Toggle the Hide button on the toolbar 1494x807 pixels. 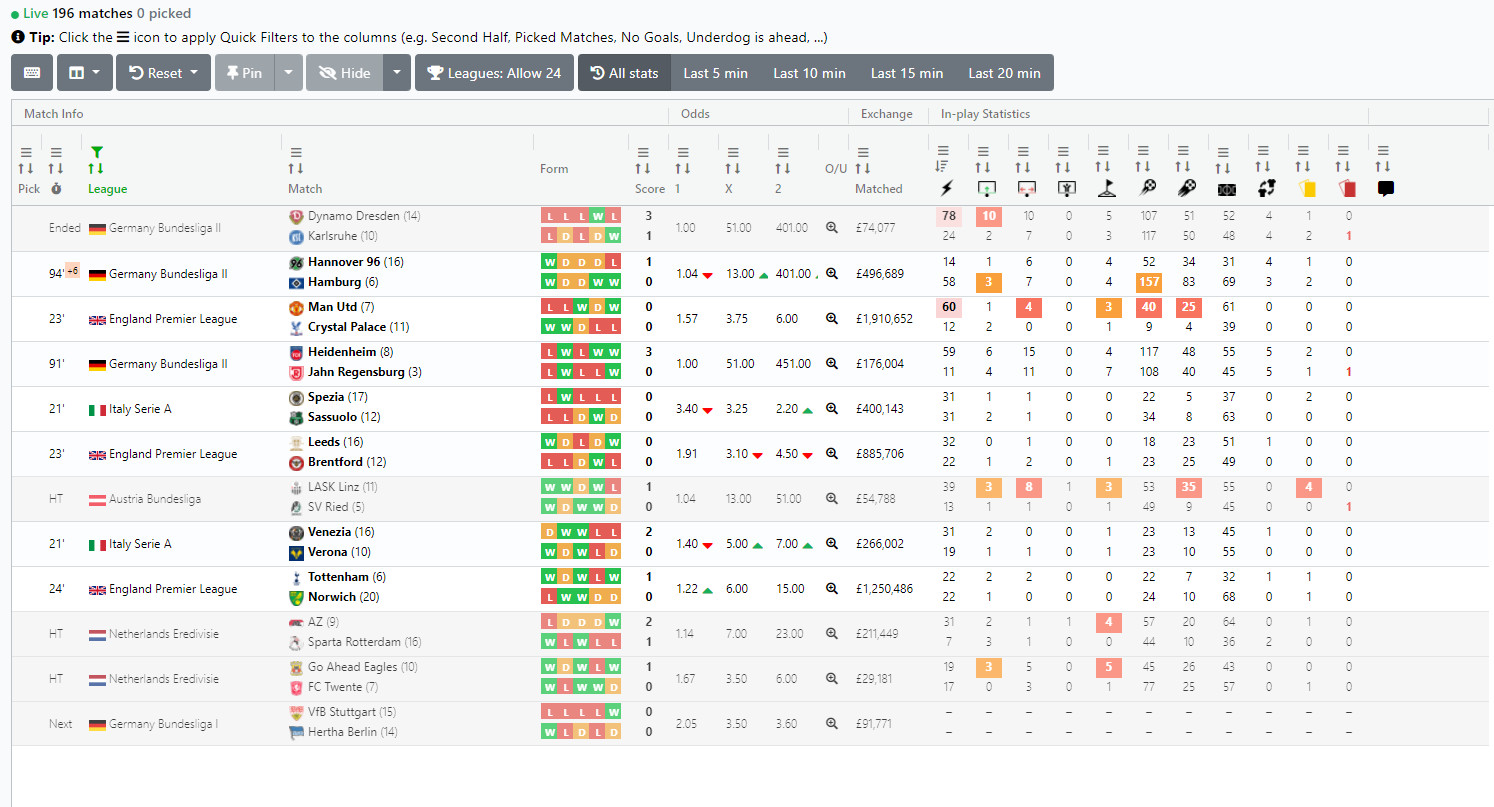[344, 72]
